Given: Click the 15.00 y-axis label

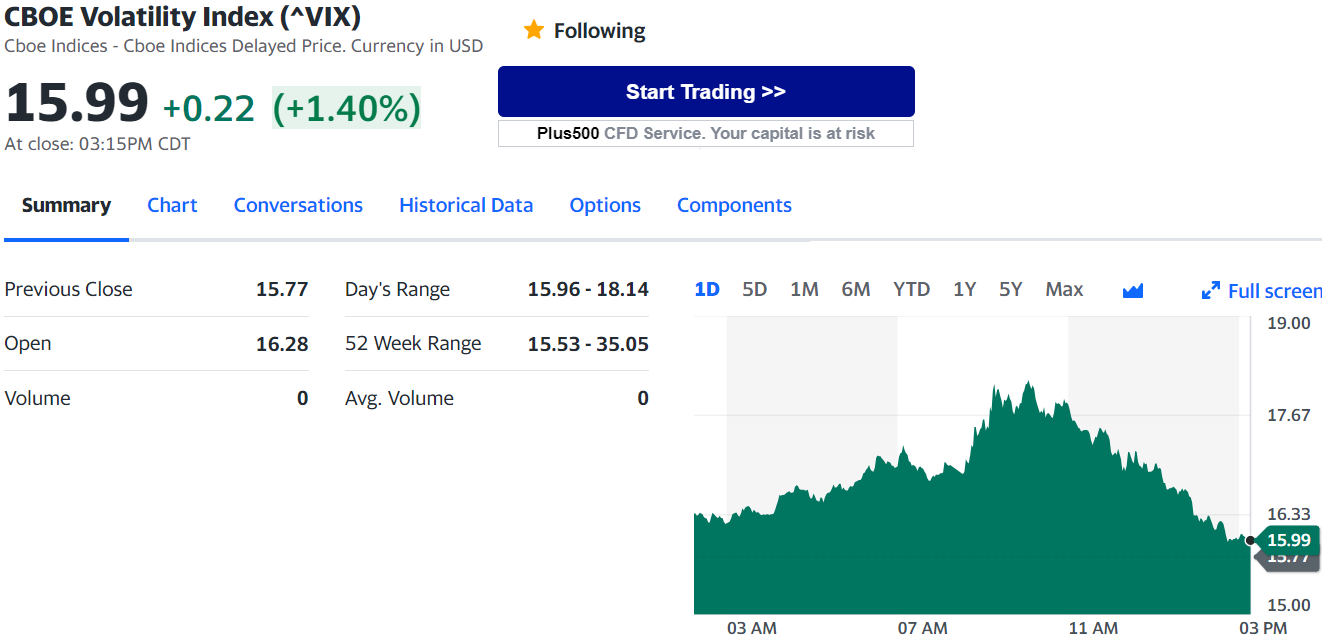Looking at the screenshot, I should pos(1288,604).
